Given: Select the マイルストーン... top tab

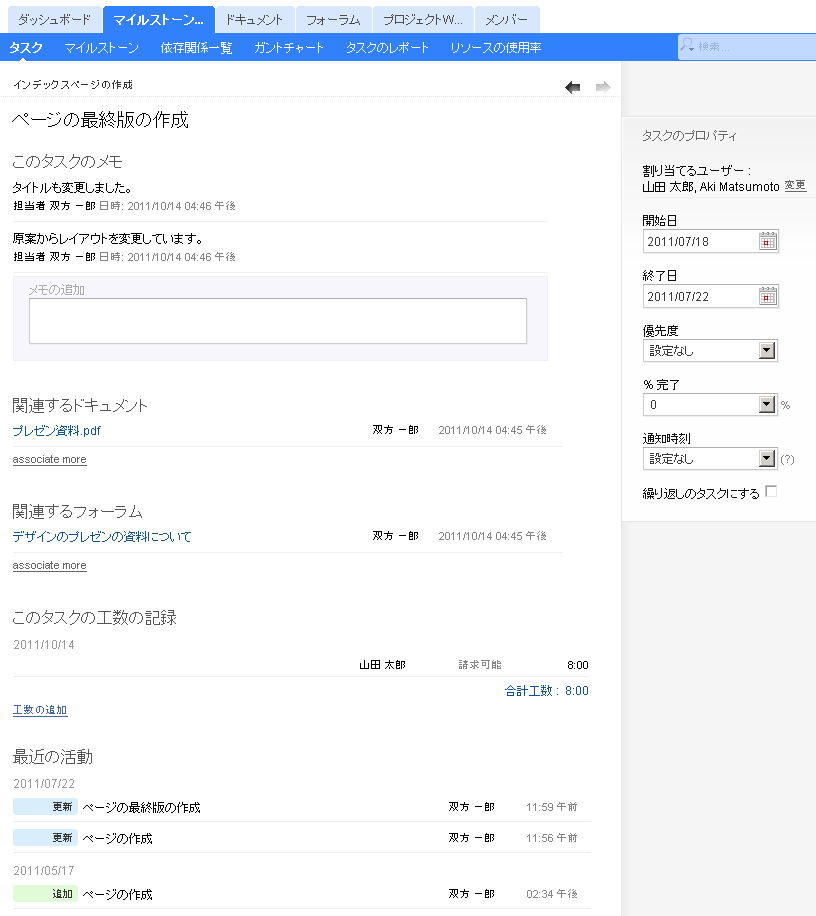Looking at the screenshot, I should (x=158, y=20).
